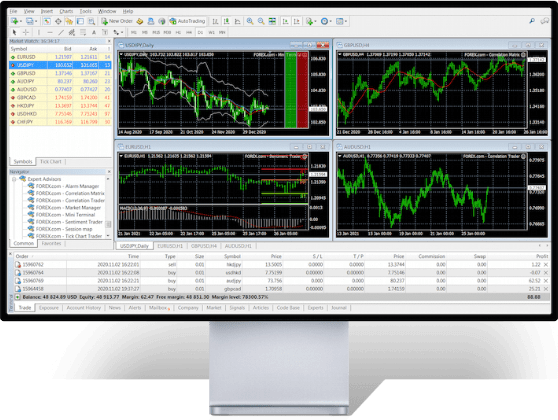Open the Account History terminal tab
Image resolution: width=558 pixels, height=420 pixels.
click(x=84, y=308)
